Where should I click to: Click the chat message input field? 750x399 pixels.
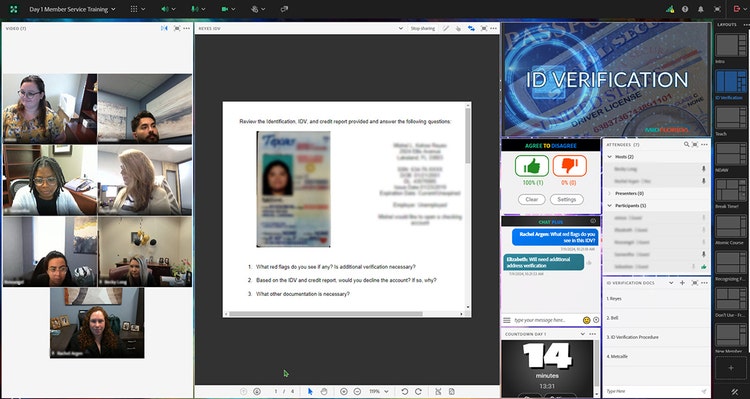(546, 320)
